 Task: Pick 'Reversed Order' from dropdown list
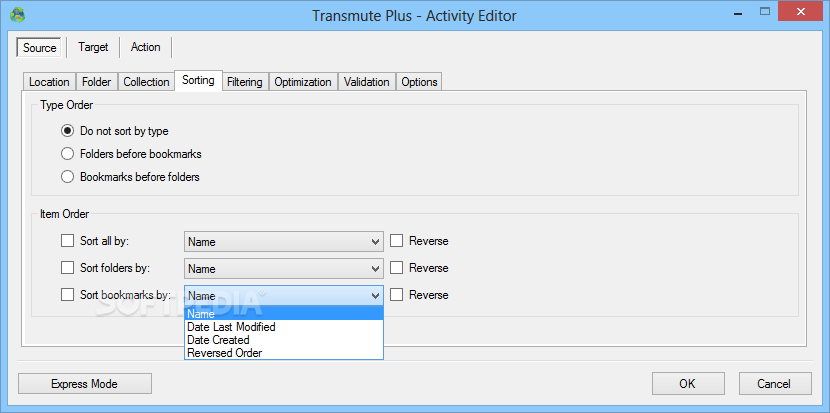click(x=284, y=353)
